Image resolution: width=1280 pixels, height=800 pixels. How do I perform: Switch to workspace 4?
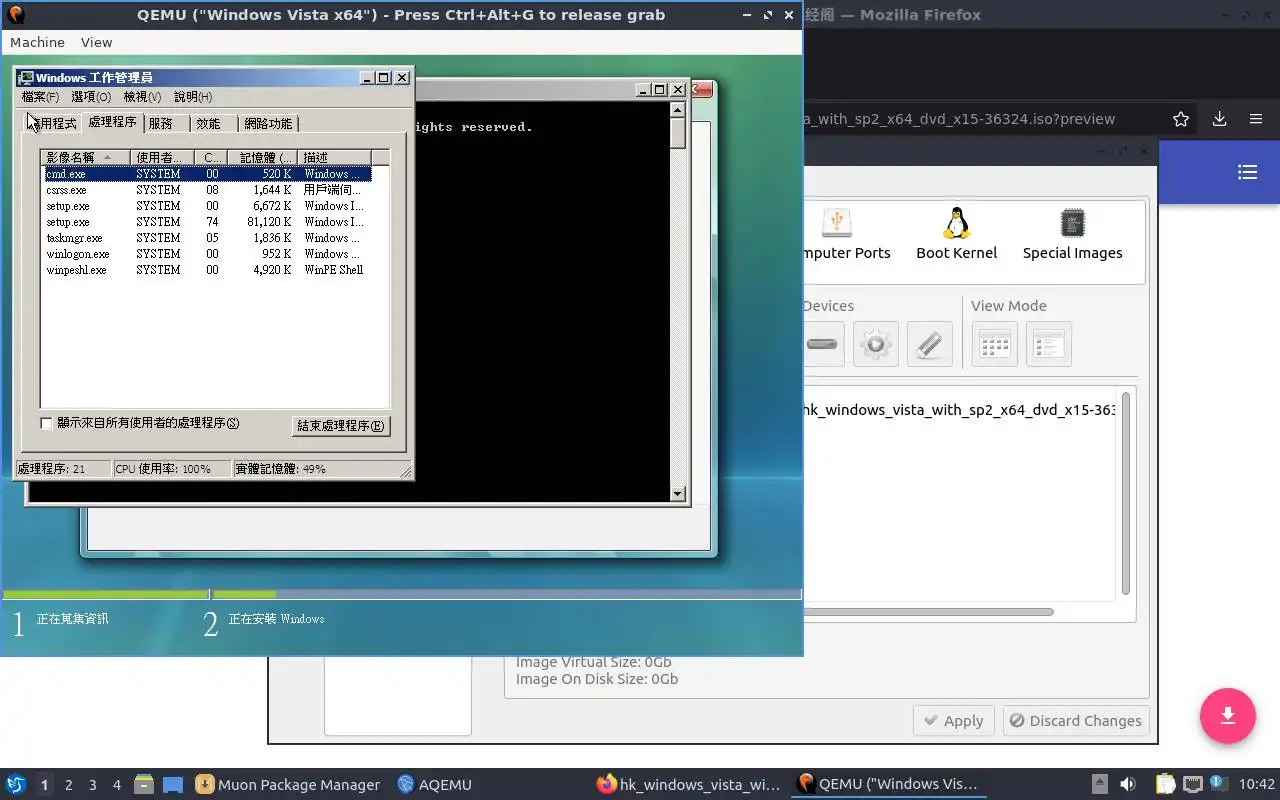[117, 785]
